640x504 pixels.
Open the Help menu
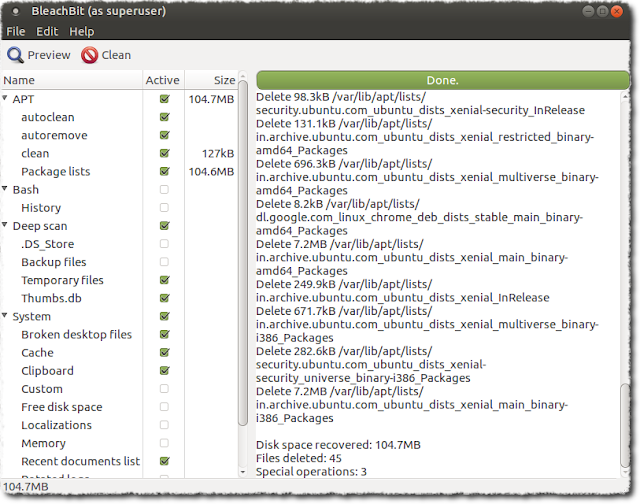point(82,31)
